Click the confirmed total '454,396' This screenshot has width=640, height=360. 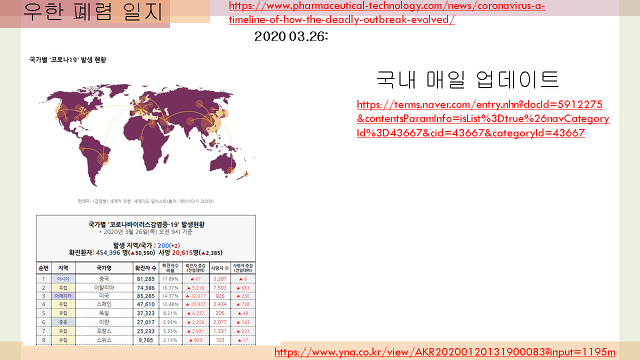click(x=108, y=253)
